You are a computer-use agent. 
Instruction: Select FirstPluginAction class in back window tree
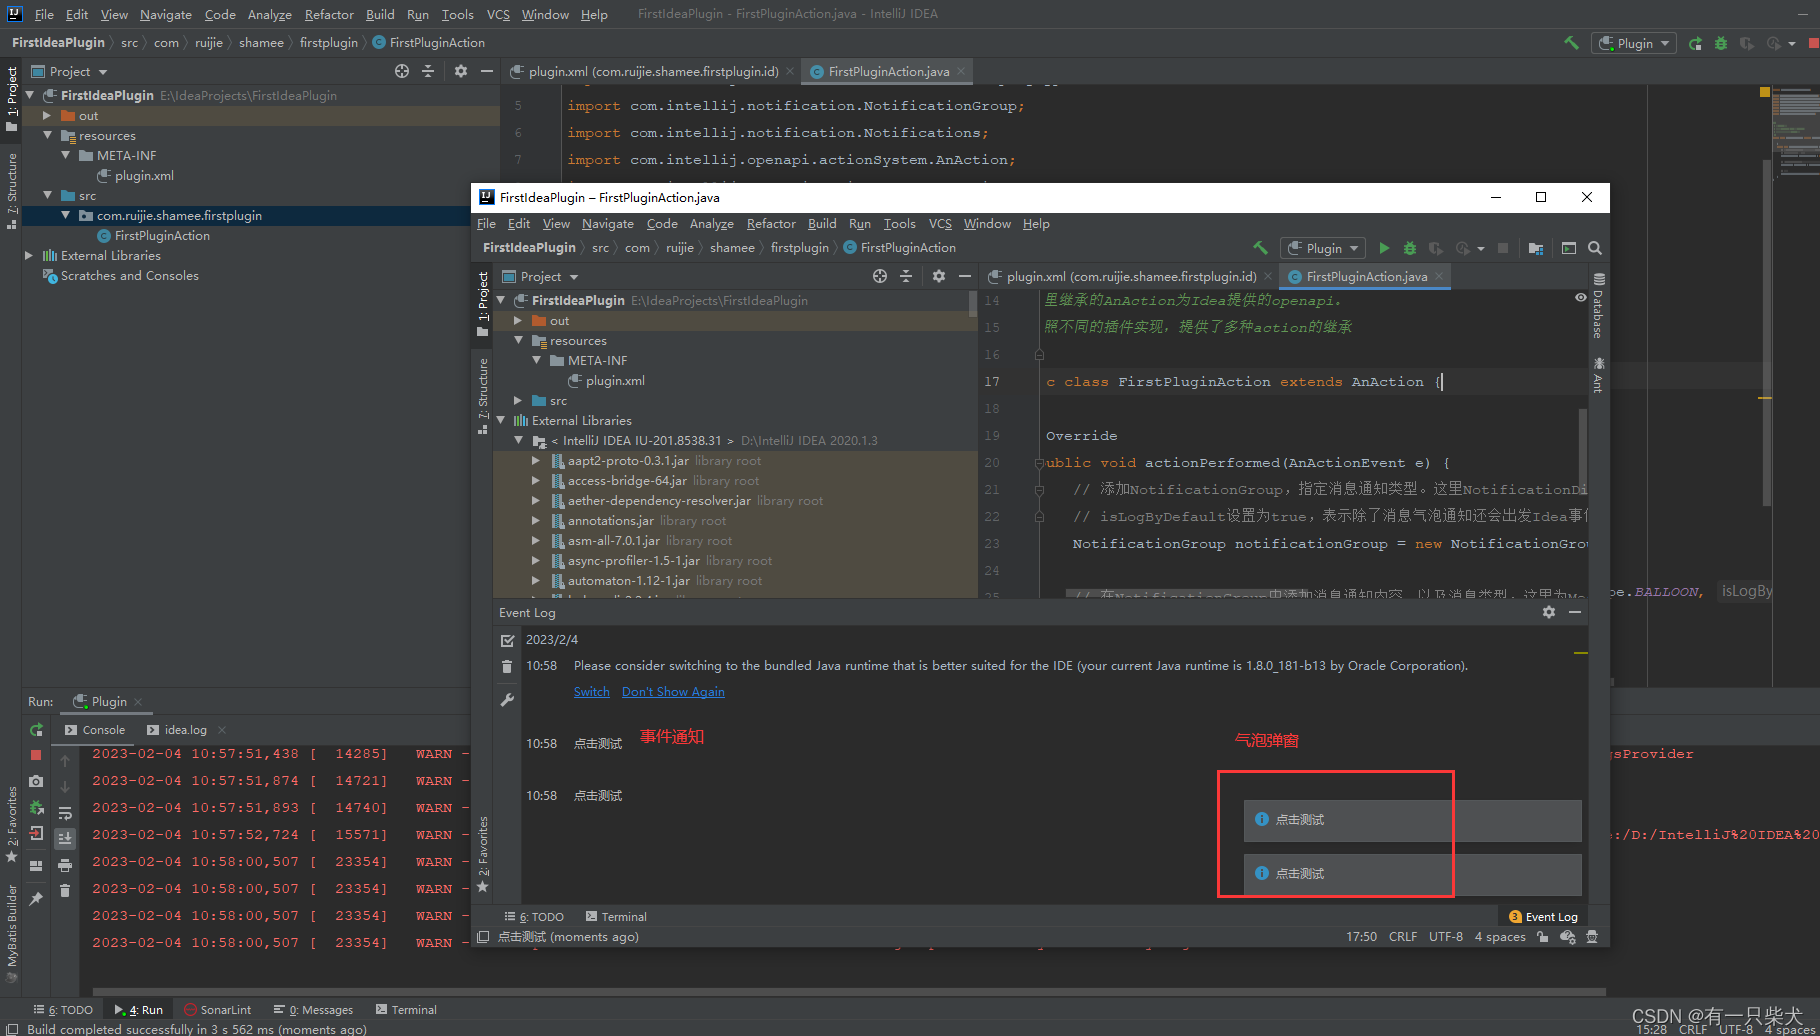pyautogui.click(x=161, y=236)
